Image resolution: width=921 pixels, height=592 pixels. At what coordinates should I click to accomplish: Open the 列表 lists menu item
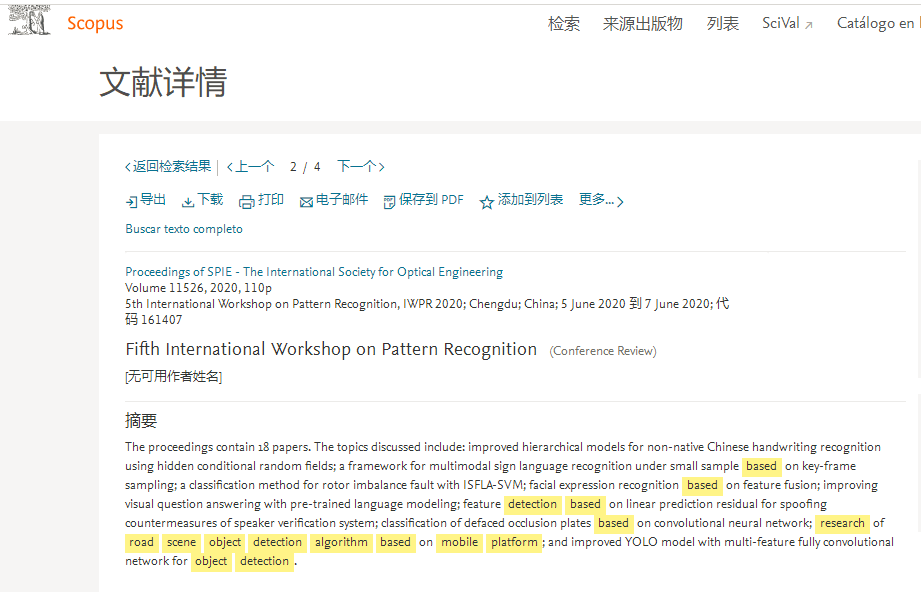pyautogui.click(x=723, y=24)
